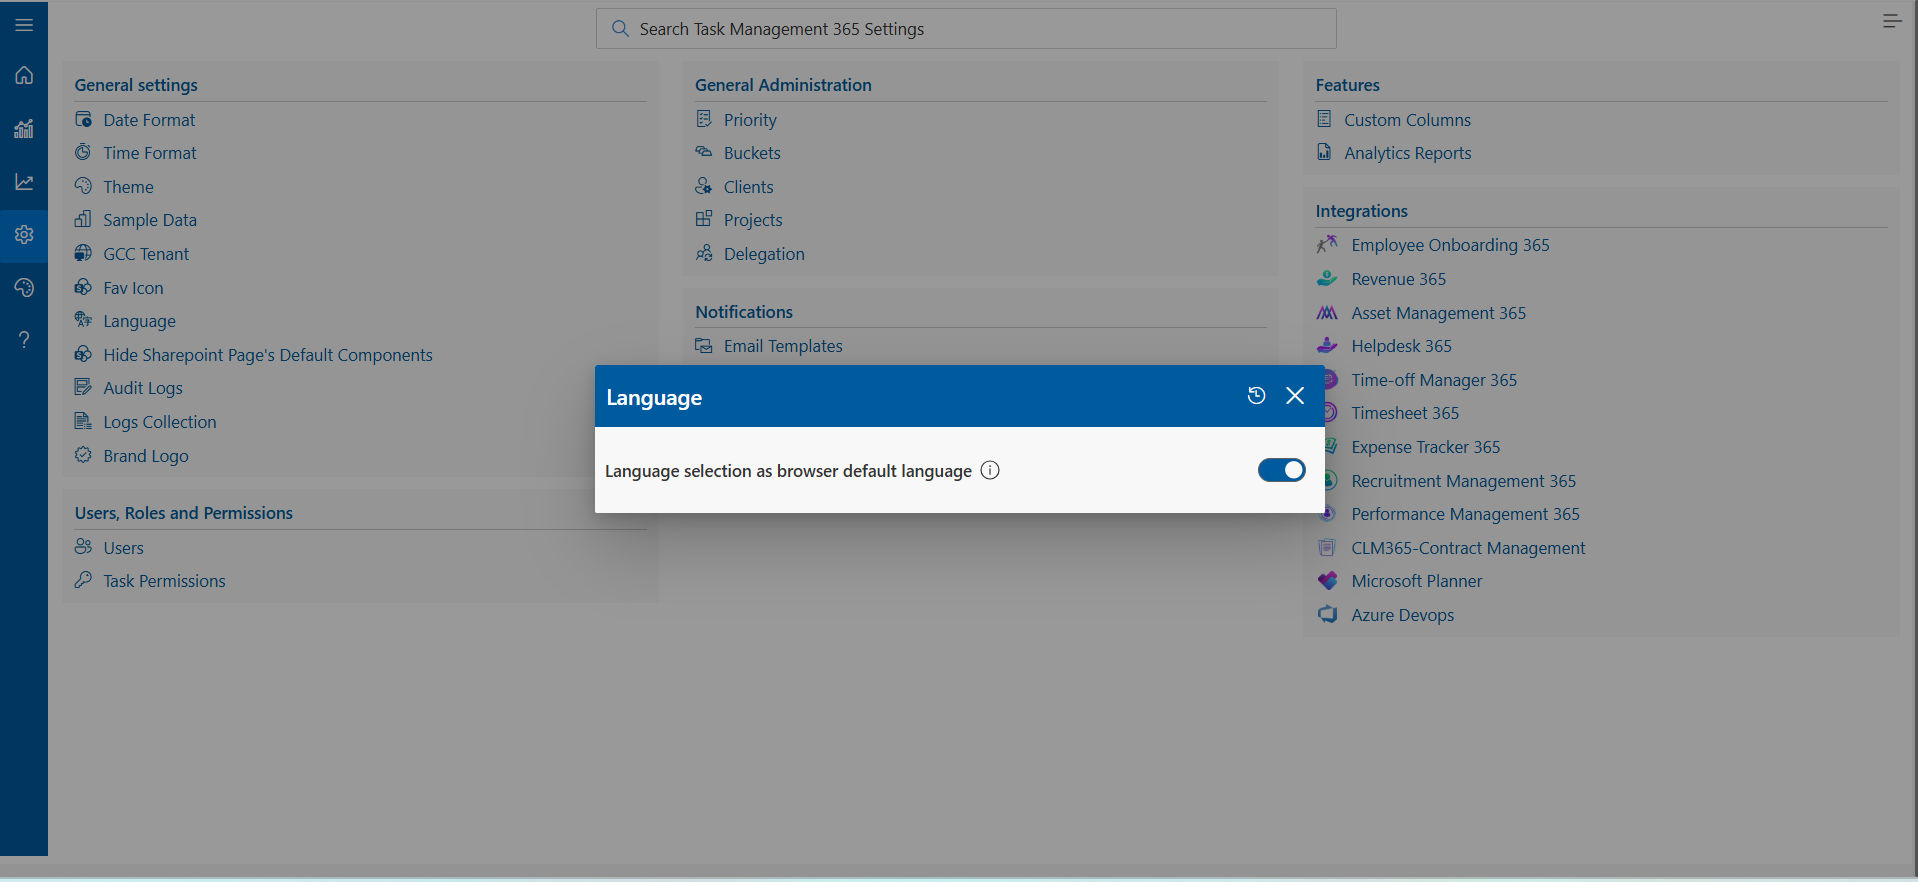Open Custom Columns feature
This screenshot has height=882, width=1918.
tap(1407, 120)
